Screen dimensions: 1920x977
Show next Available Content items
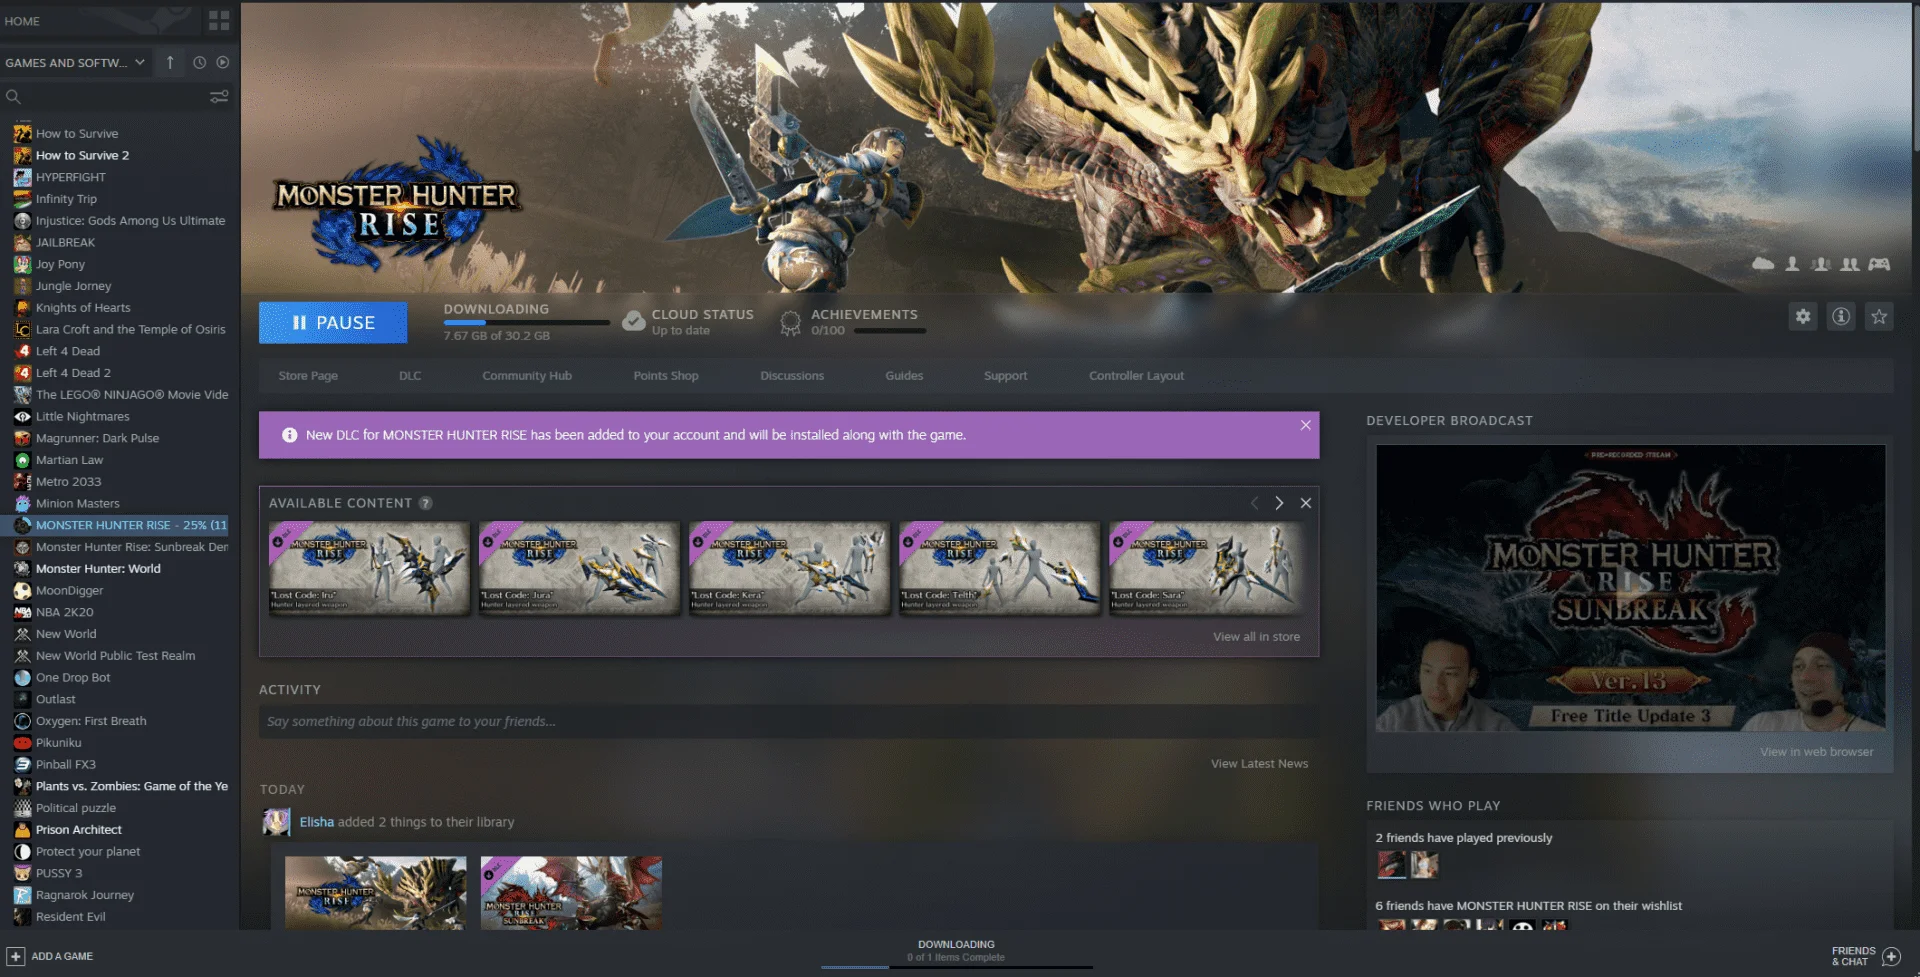[x=1279, y=503]
